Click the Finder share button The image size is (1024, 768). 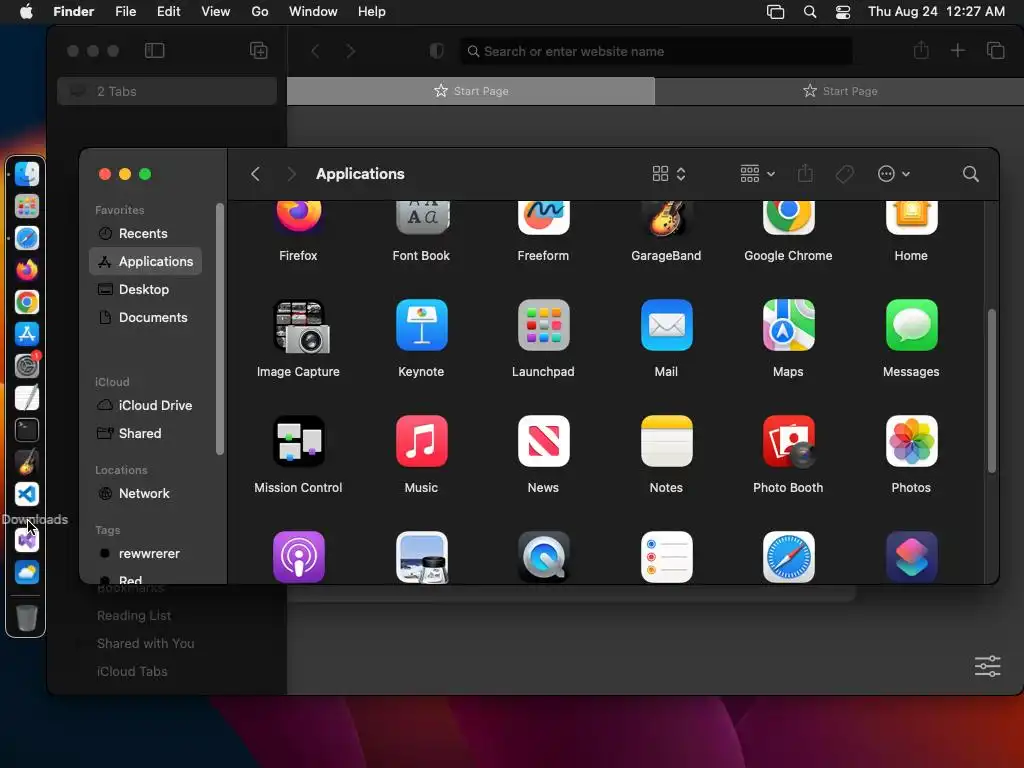coord(805,174)
